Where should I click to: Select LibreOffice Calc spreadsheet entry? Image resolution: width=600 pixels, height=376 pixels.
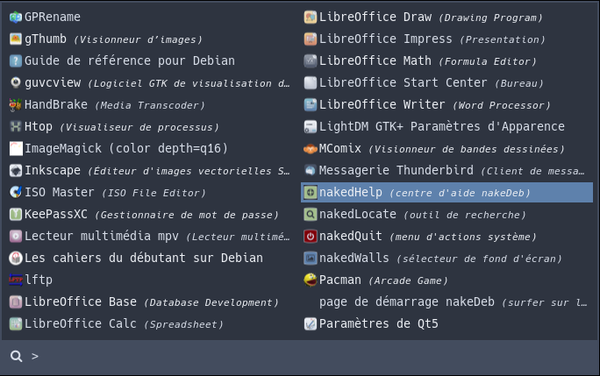coord(150,324)
